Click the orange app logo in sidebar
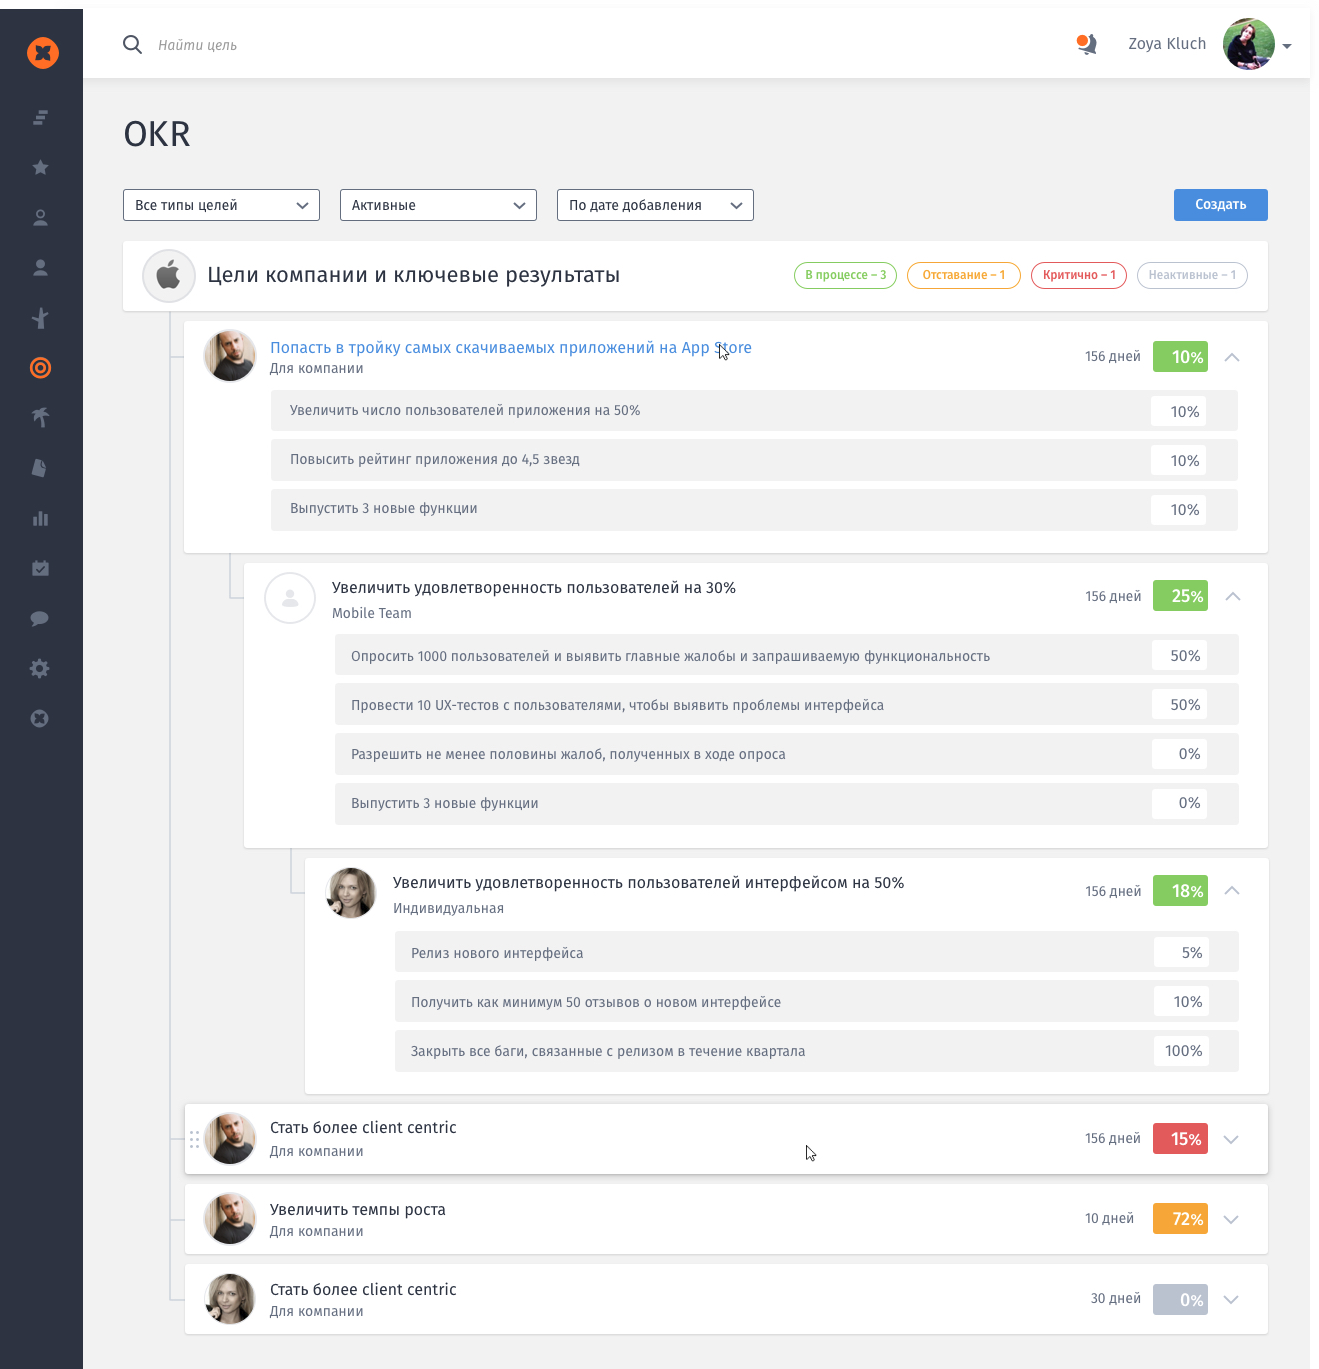This screenshot has height=1369, width=1319. [x=42, y=53]
